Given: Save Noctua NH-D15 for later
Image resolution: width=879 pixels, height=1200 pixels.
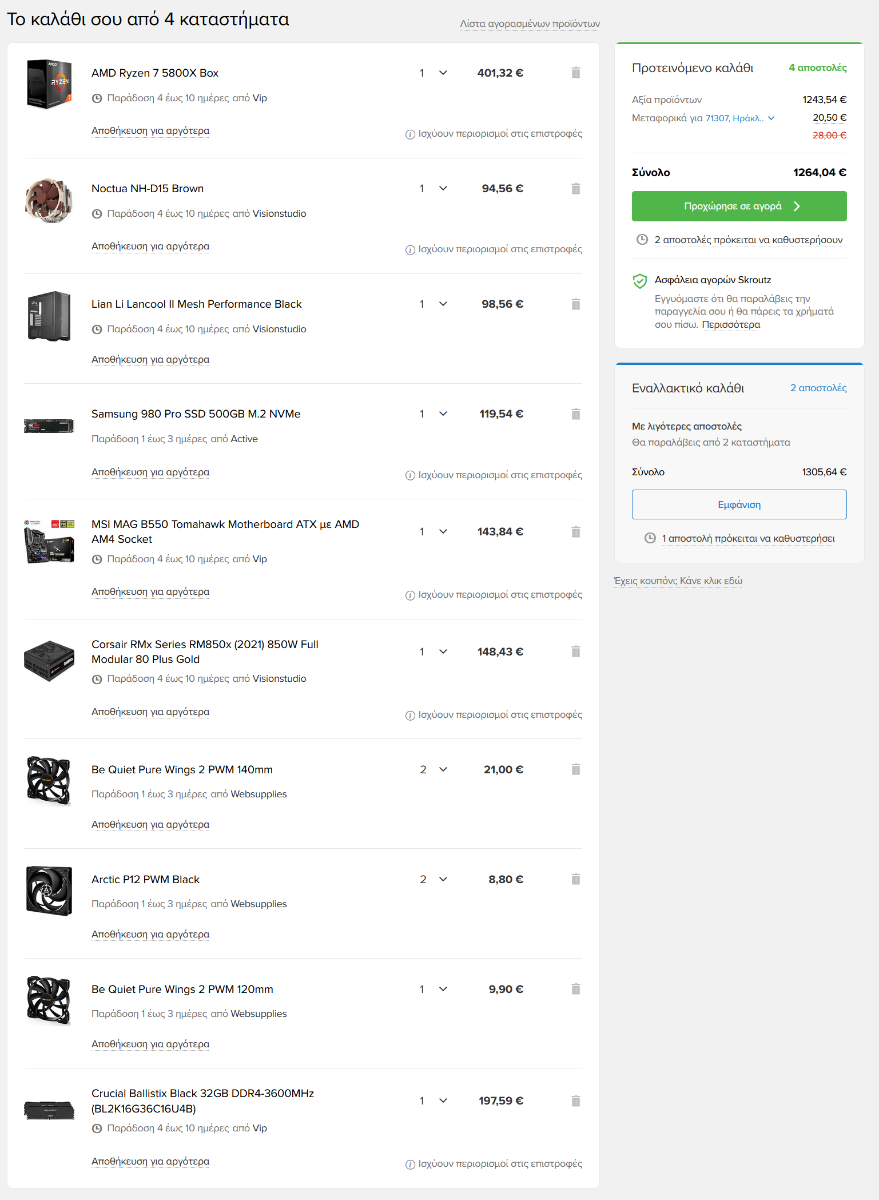Looking at the screenshot, I should click(150, 246).
